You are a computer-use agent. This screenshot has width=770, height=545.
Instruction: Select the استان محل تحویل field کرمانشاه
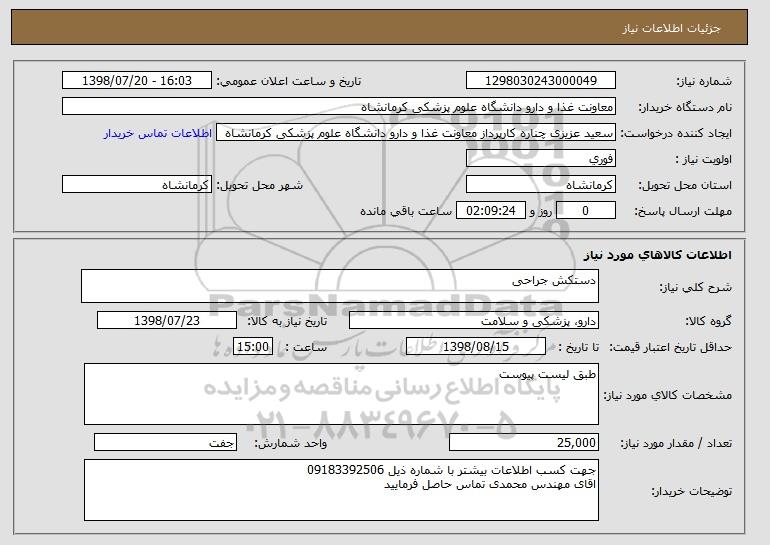tap(541, 185)
